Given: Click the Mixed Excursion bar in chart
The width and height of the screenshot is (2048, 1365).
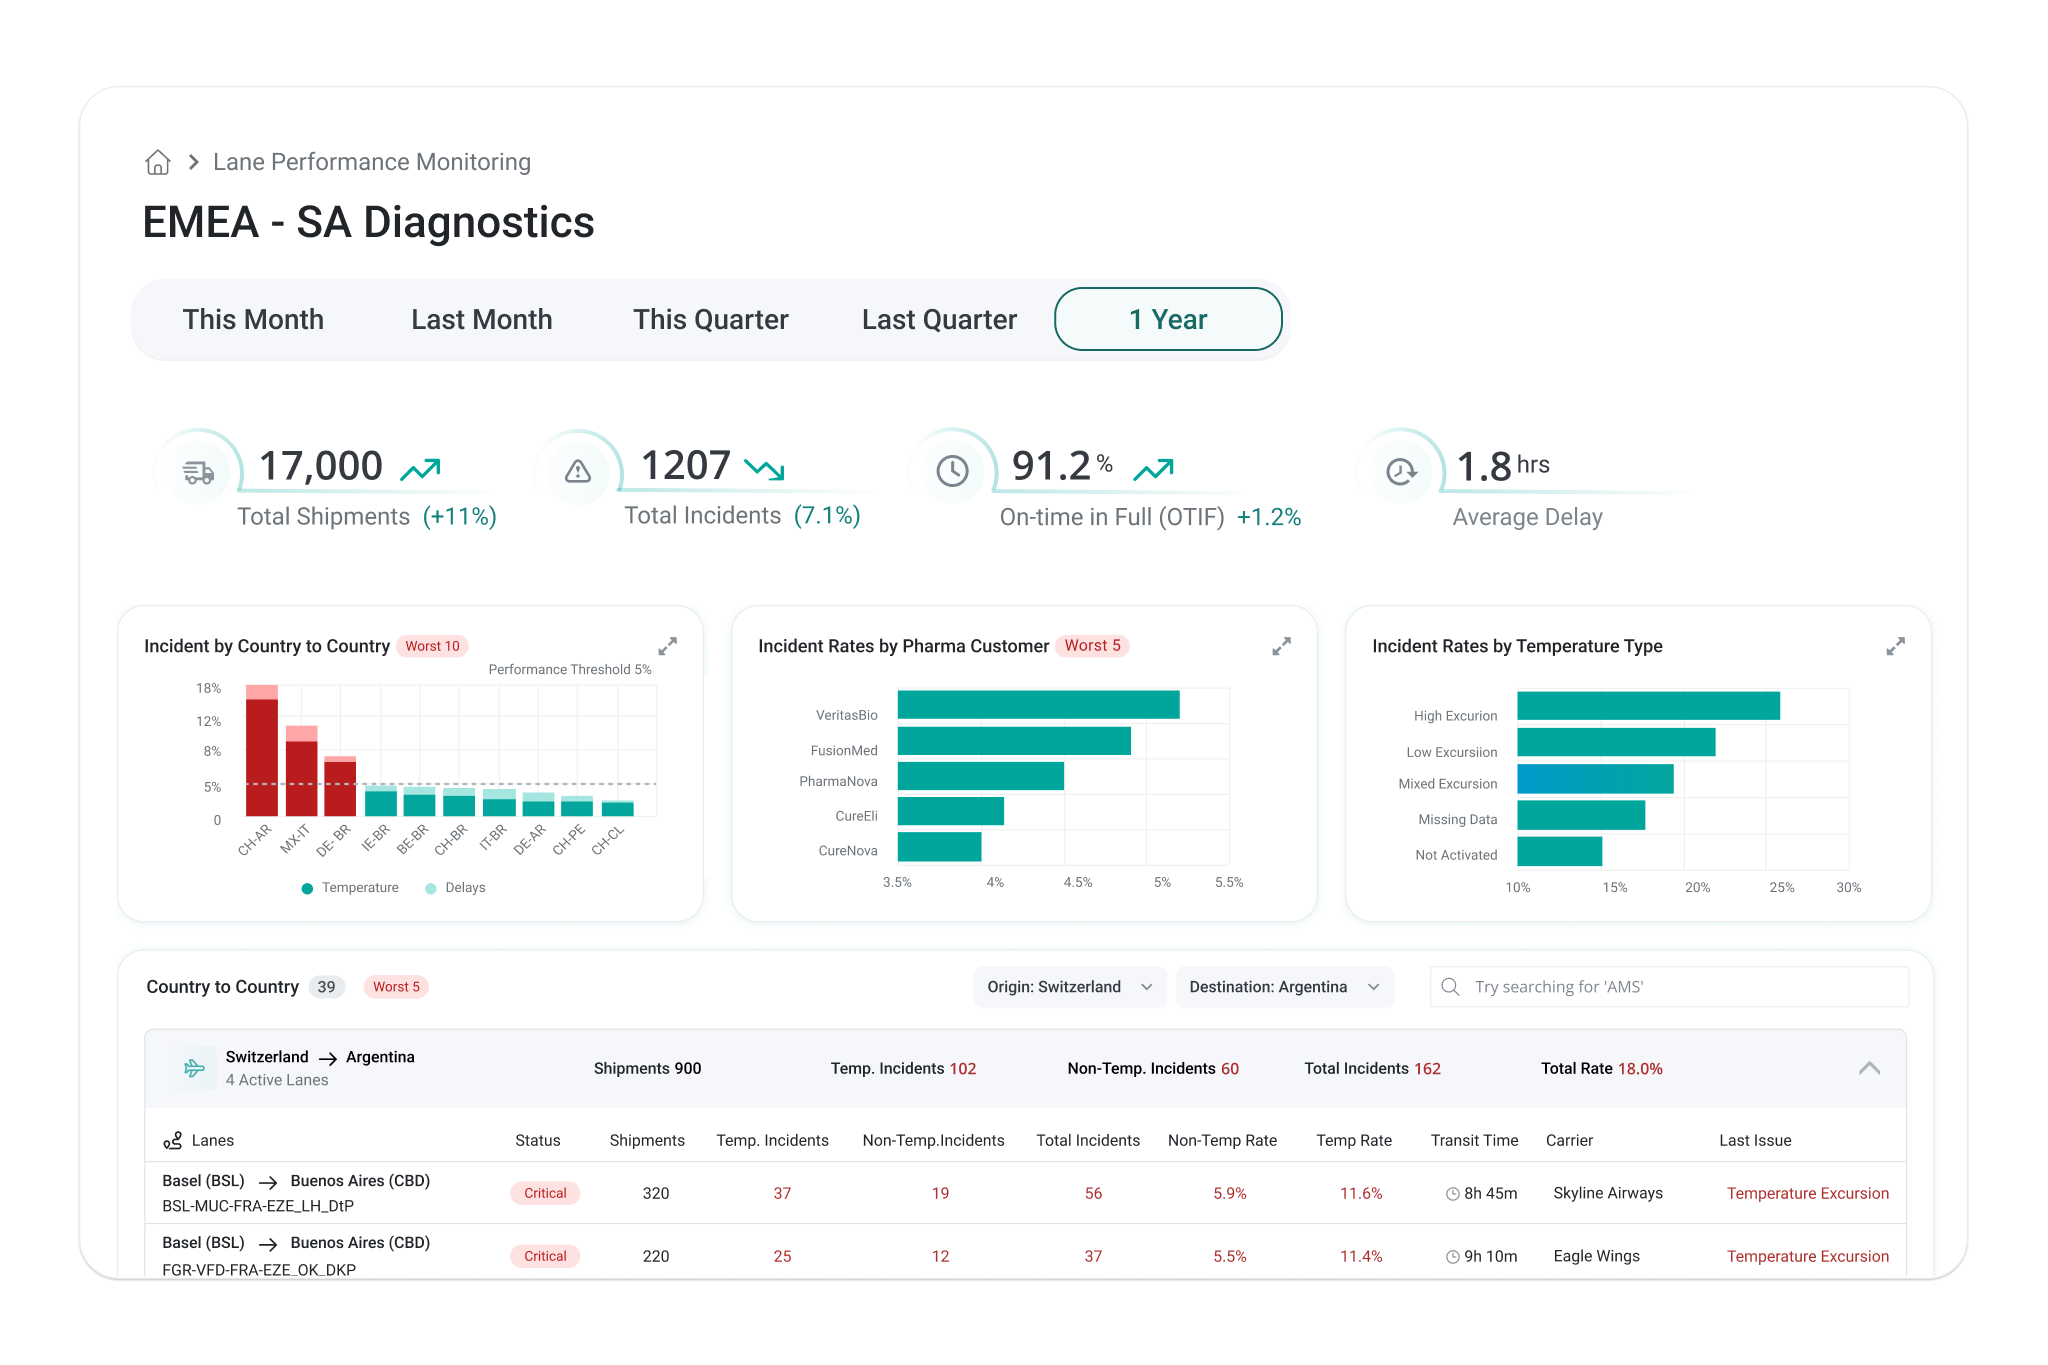Looking at the screenshot, I should coord(1595,779).
